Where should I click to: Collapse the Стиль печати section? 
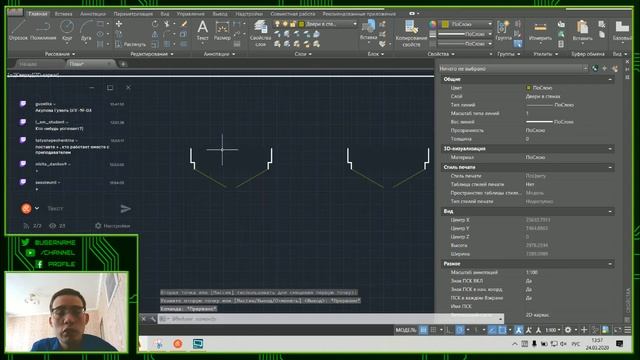610,167
